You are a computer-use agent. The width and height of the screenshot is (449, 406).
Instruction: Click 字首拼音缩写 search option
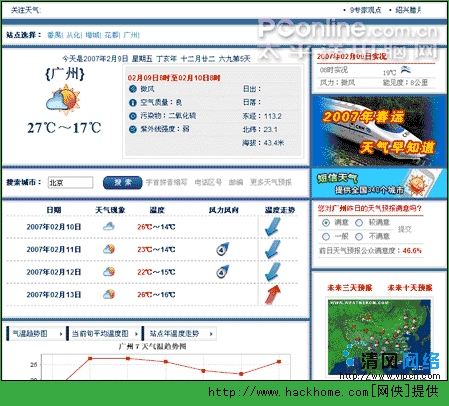[166, 182]
